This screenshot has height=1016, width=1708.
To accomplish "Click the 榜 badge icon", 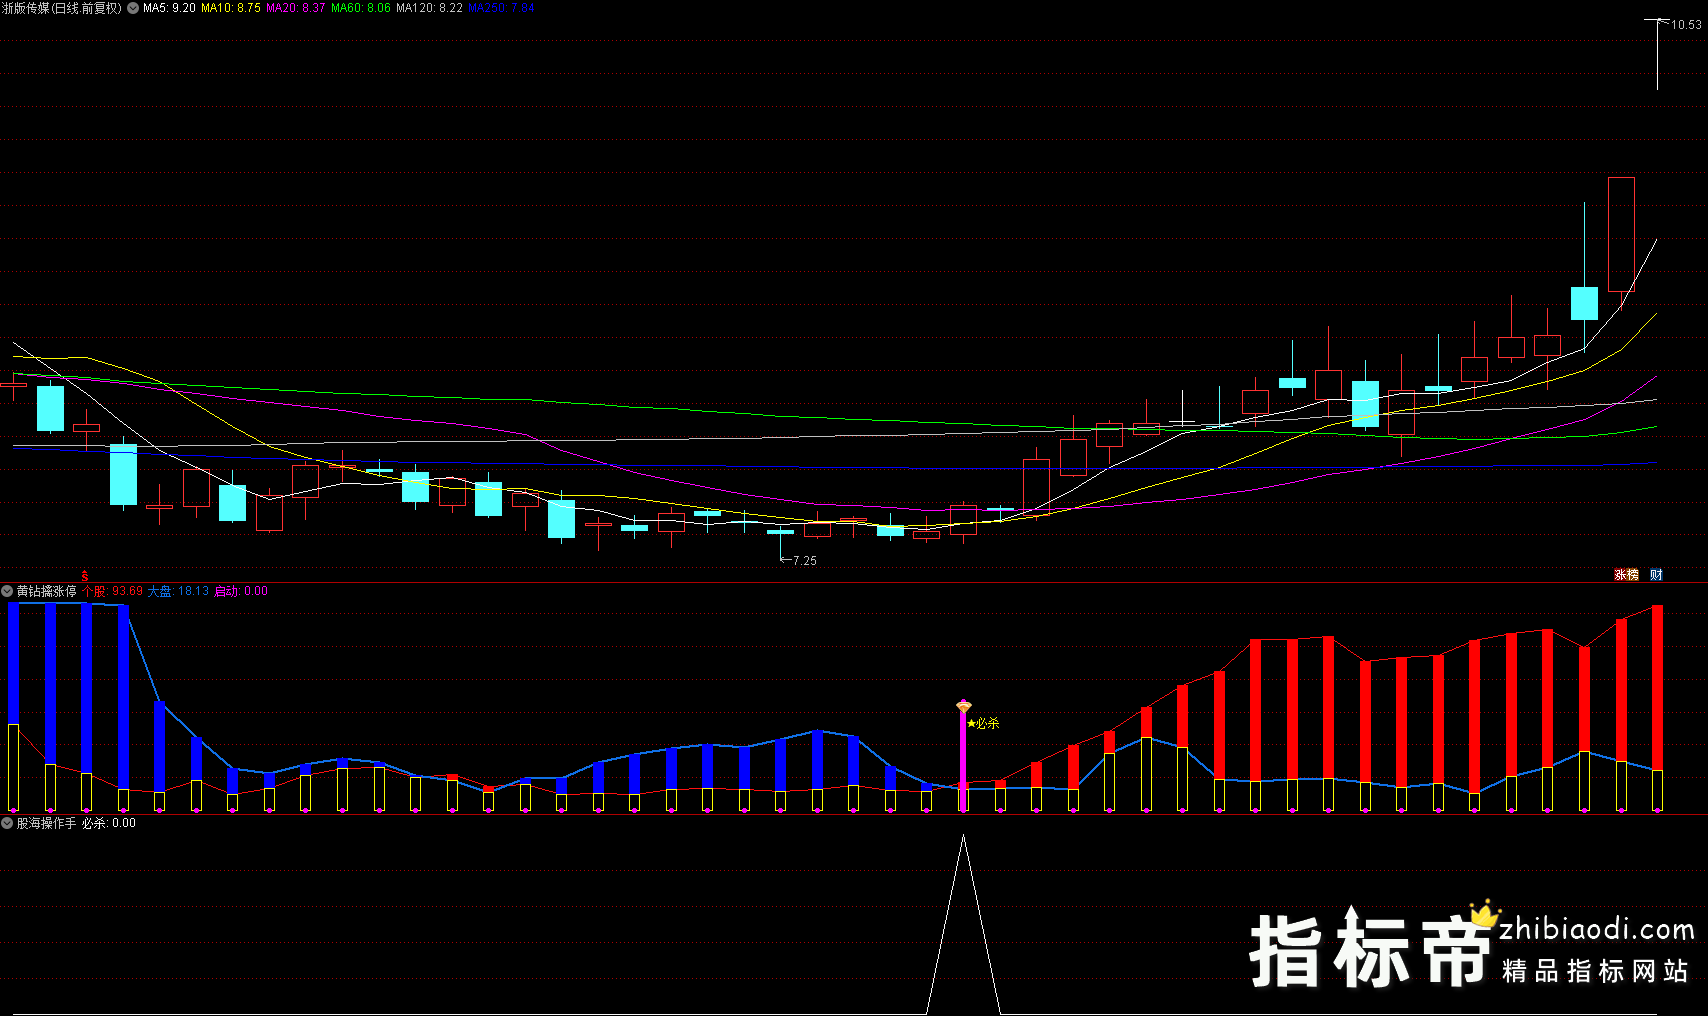I will click(1633, 575).
